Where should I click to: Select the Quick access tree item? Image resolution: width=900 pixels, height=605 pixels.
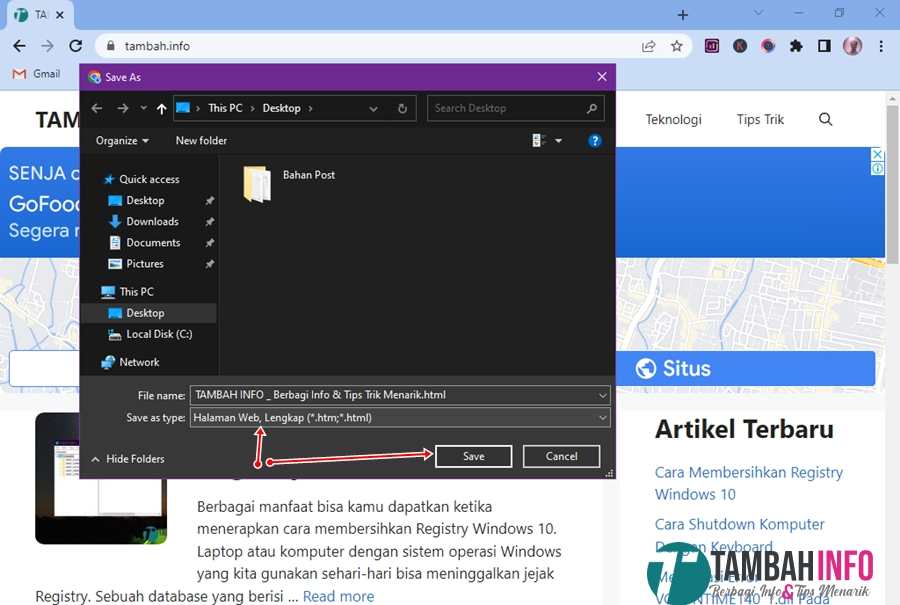149,179
